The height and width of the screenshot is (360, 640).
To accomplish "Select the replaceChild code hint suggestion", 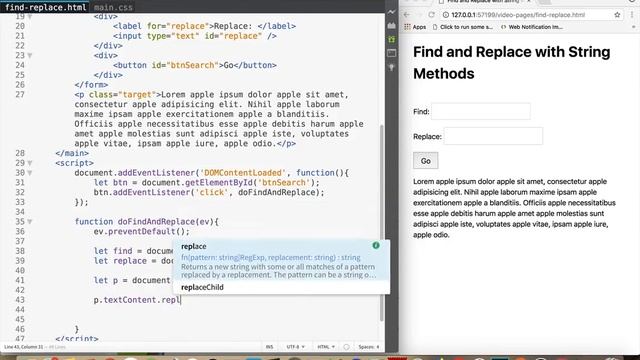I will 281,287.
